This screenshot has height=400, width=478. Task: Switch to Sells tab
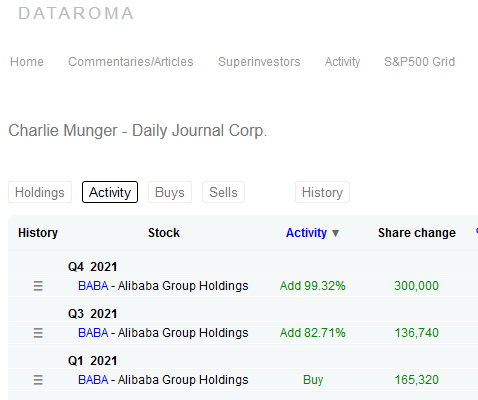(x=223, y=192)
